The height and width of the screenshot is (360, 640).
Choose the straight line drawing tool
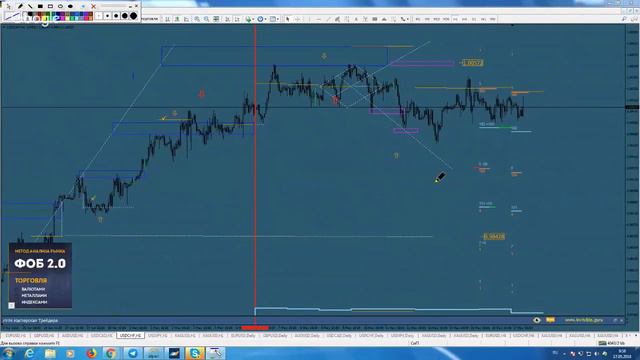click(x=30, y=6)
